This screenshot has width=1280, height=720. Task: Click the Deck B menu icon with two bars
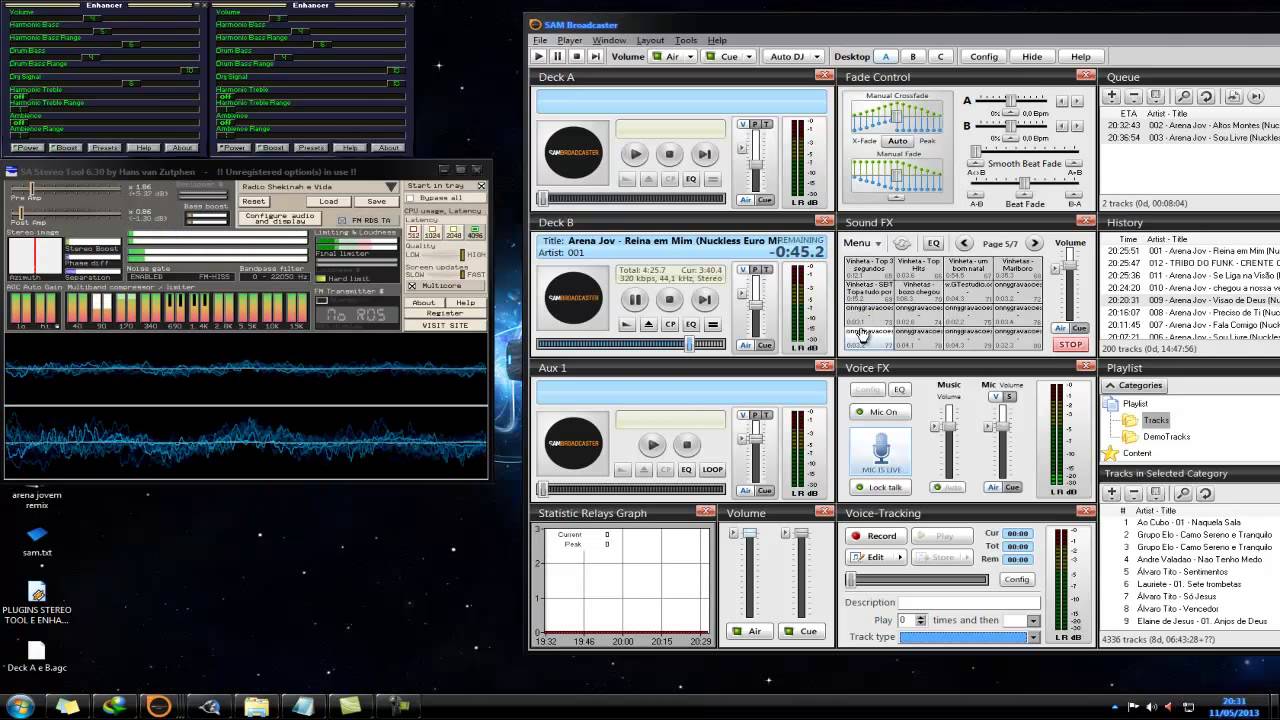pos(713,325)
